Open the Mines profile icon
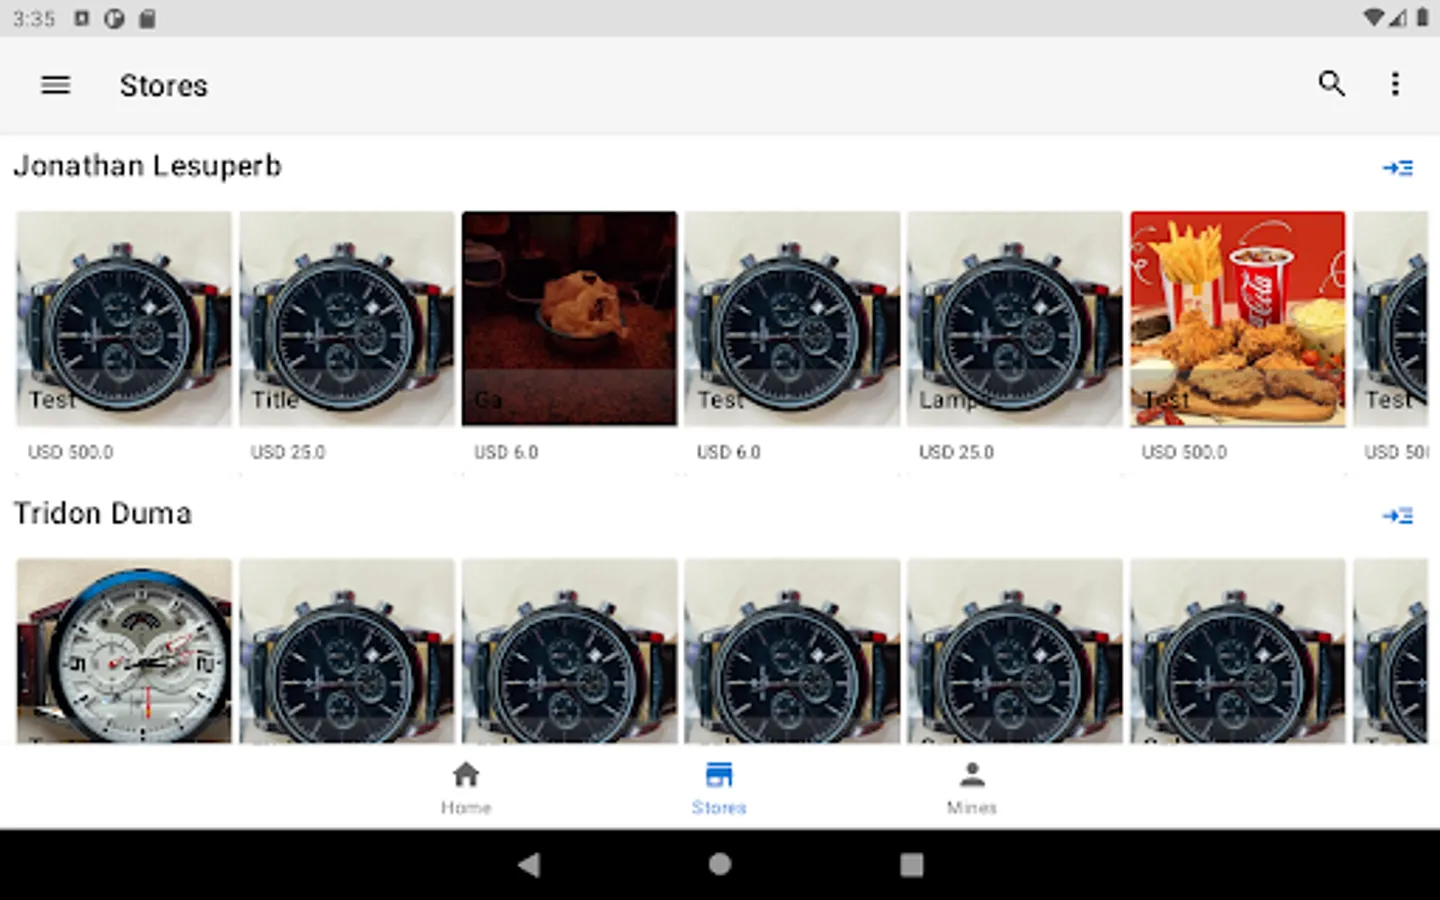The image size is (1440, 900). click(971, 772)
